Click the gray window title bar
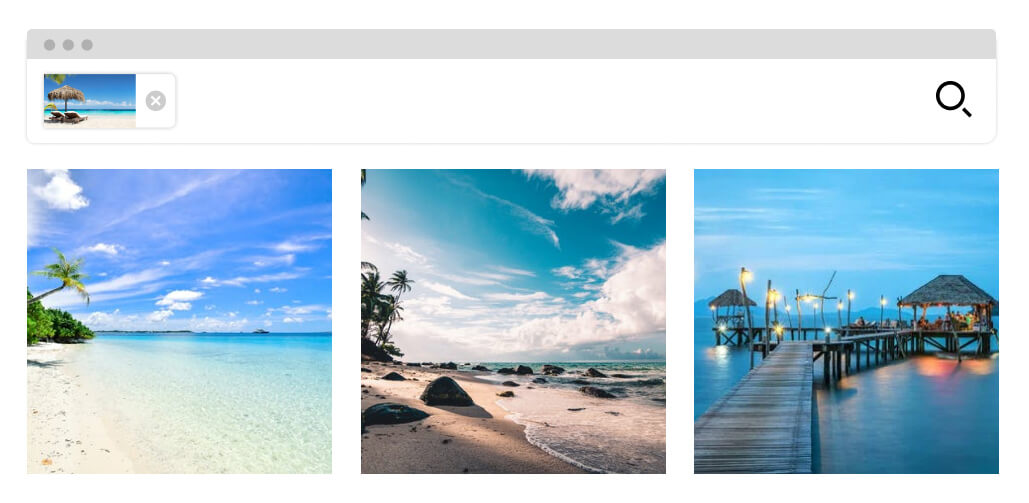The width and height of the screenshot is (1029, 503). pyautogui.click(x=511, y=44)
